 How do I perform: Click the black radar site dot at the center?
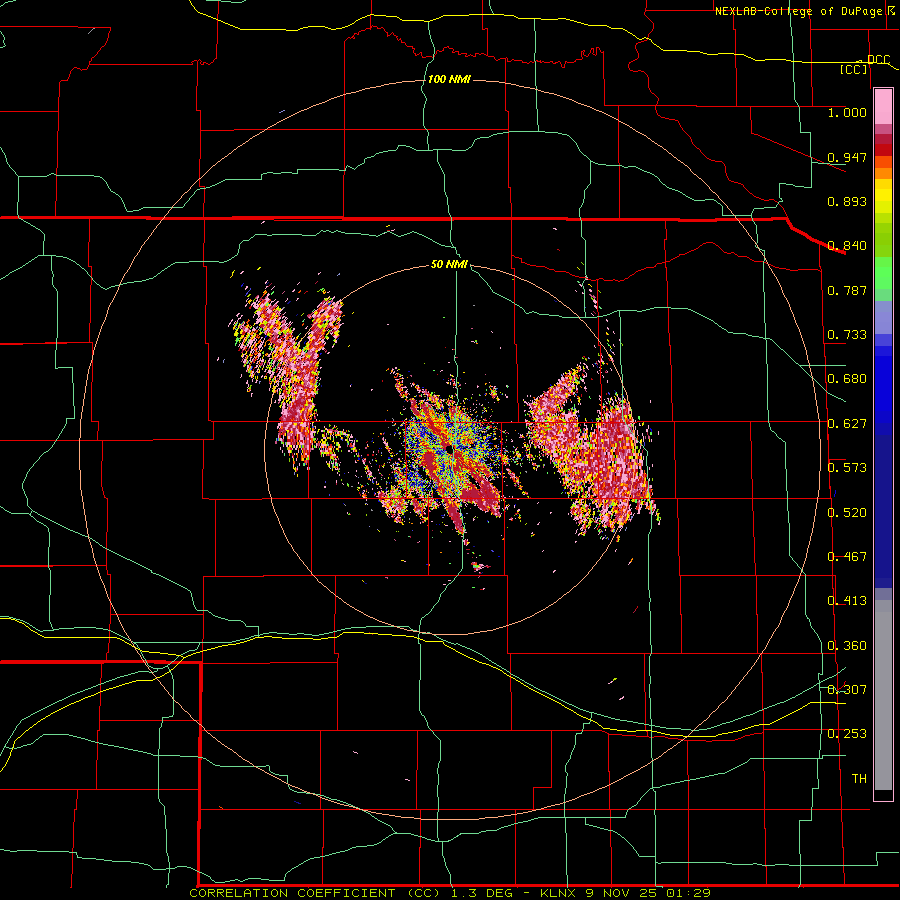tap(447, 448)
